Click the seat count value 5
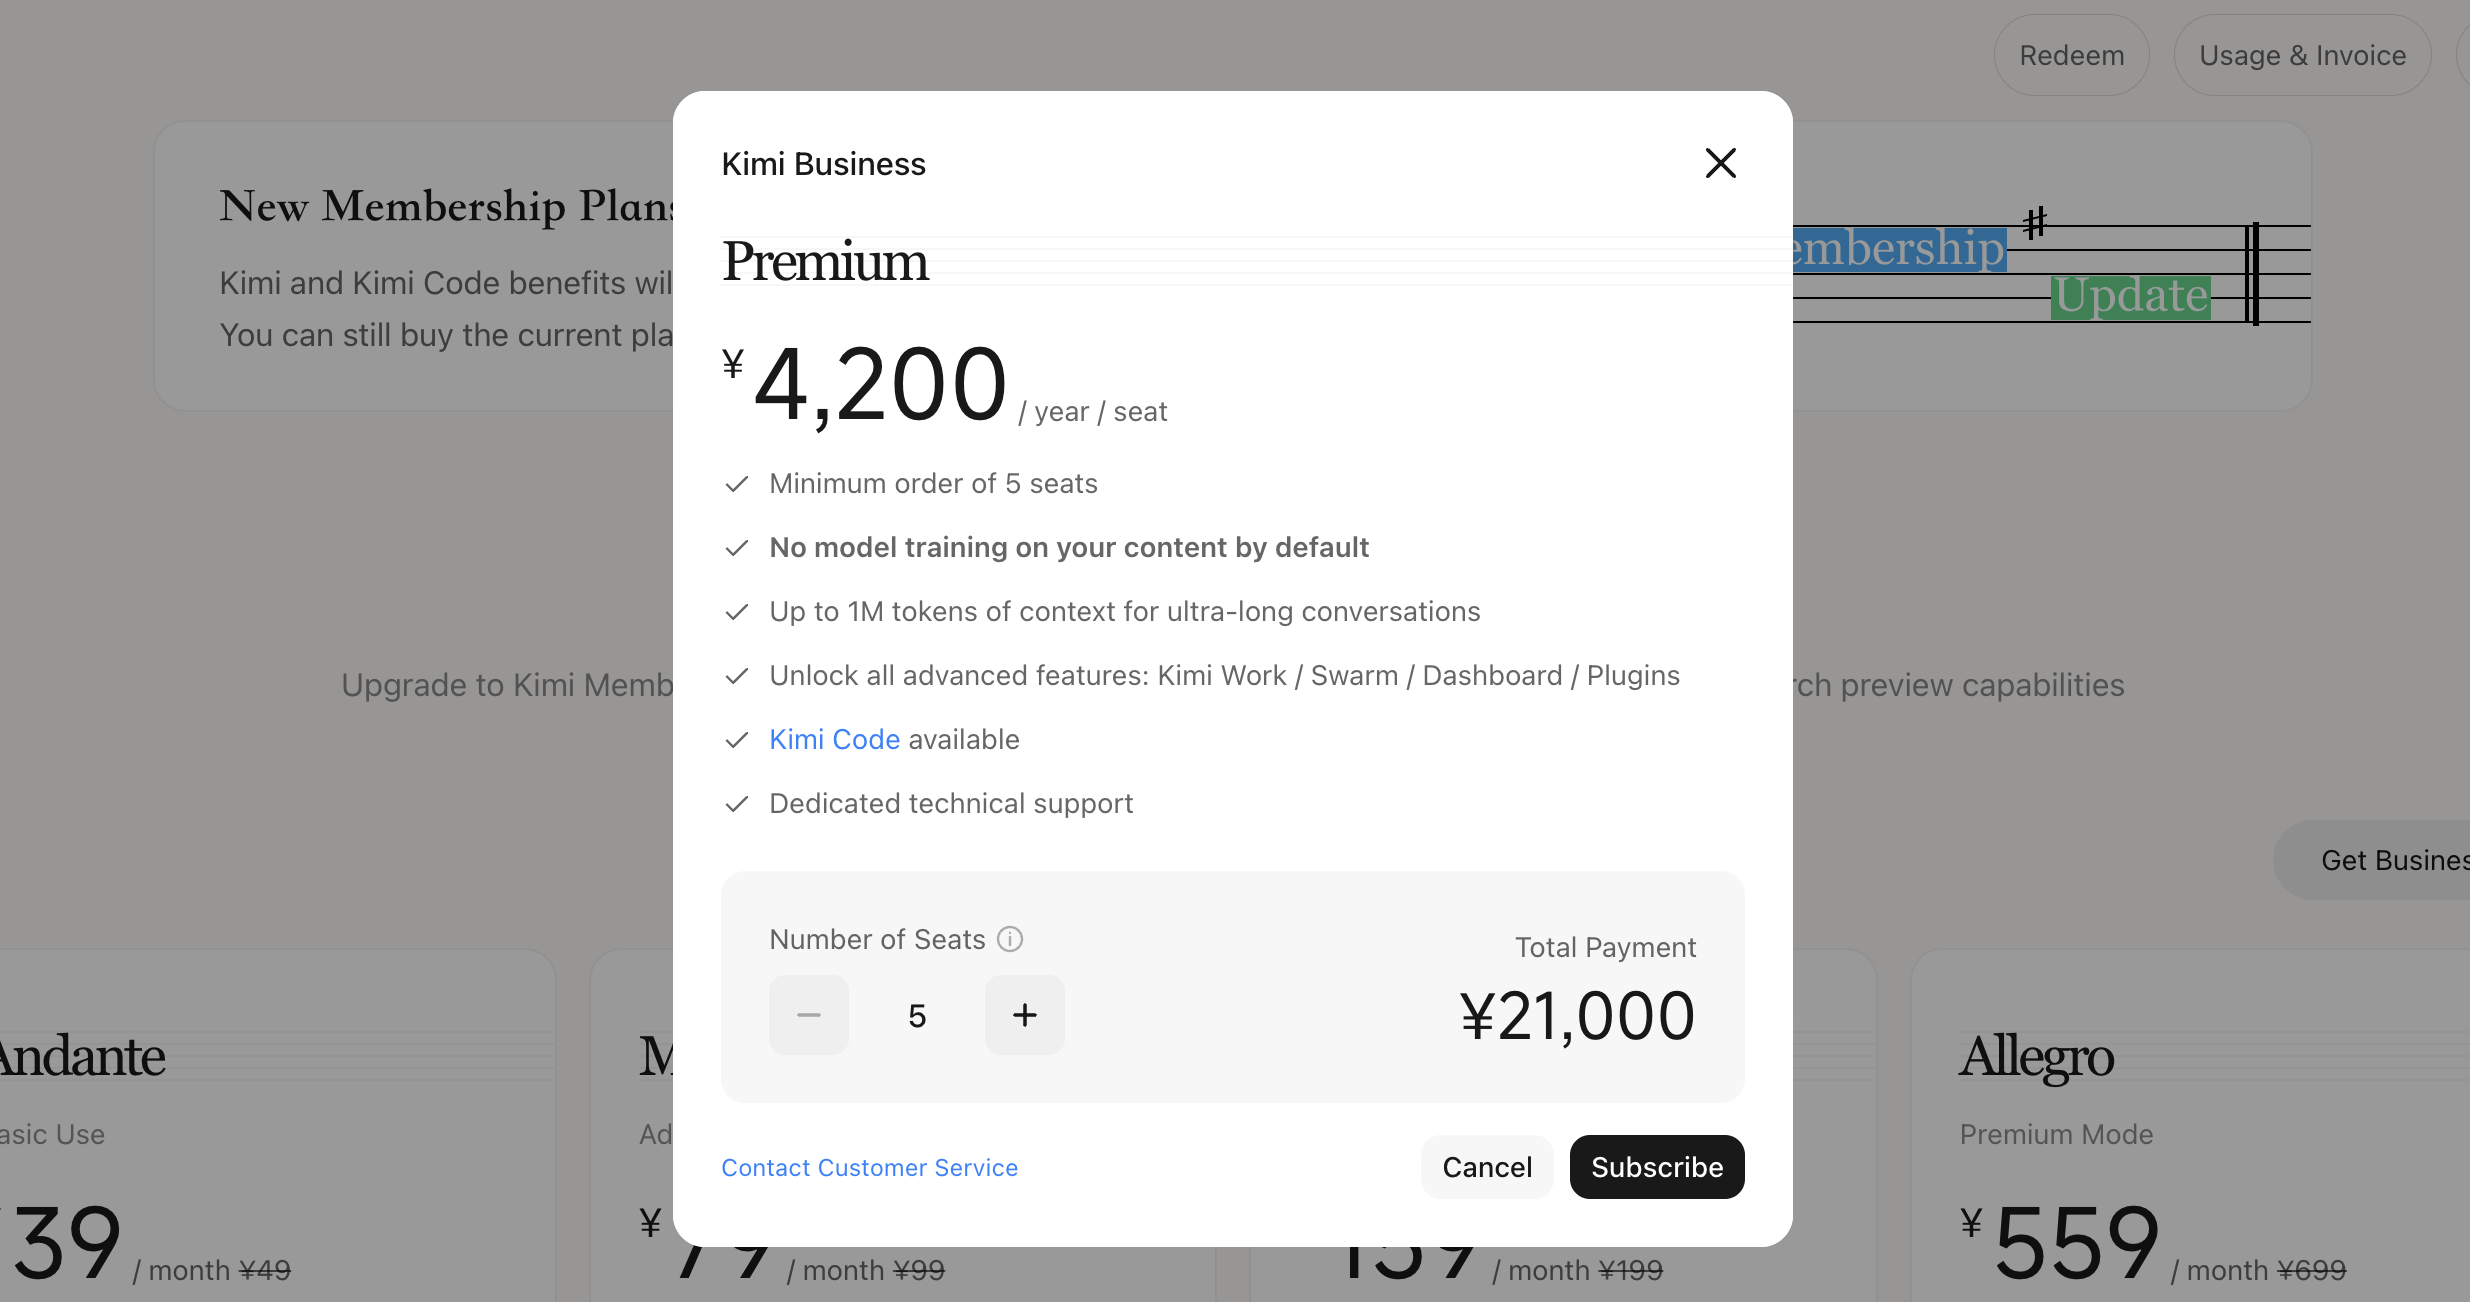The height and width of the screenshot is (1302, 2470). [x=917, y=1016]
